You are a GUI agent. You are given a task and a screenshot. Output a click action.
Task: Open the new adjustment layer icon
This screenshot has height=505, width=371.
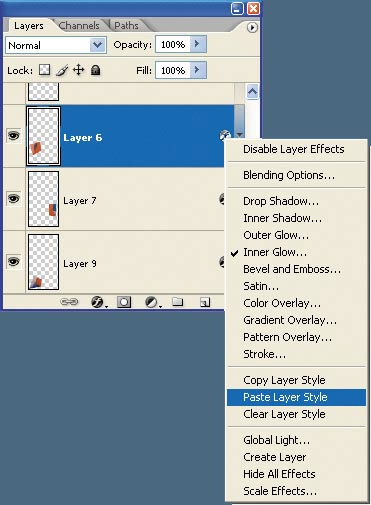pyautogui.click(x=153, y=302)
